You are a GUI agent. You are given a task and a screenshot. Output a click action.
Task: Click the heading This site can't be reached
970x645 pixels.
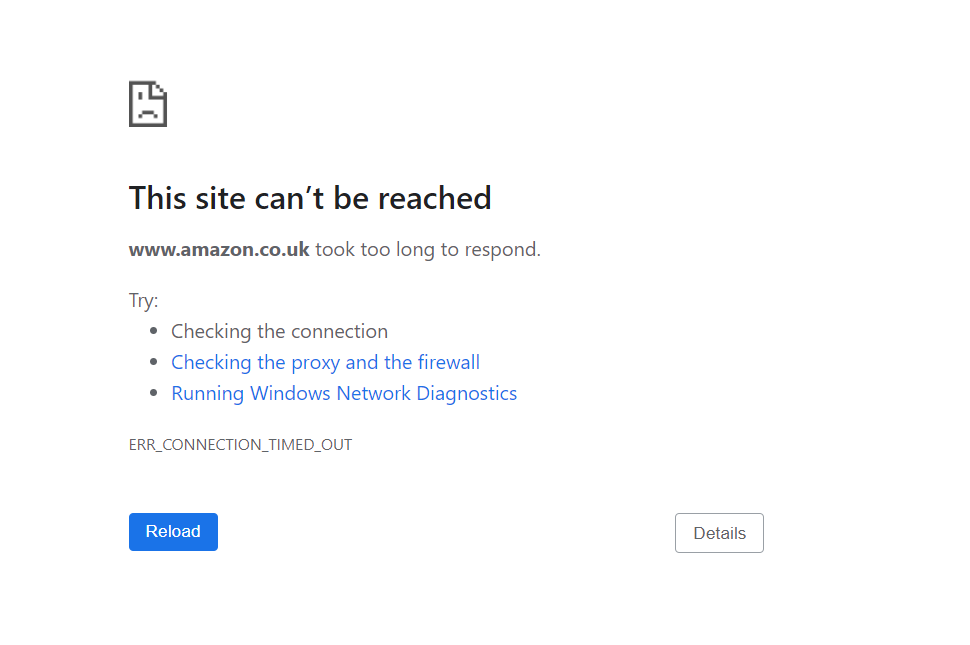pos(310,198)
